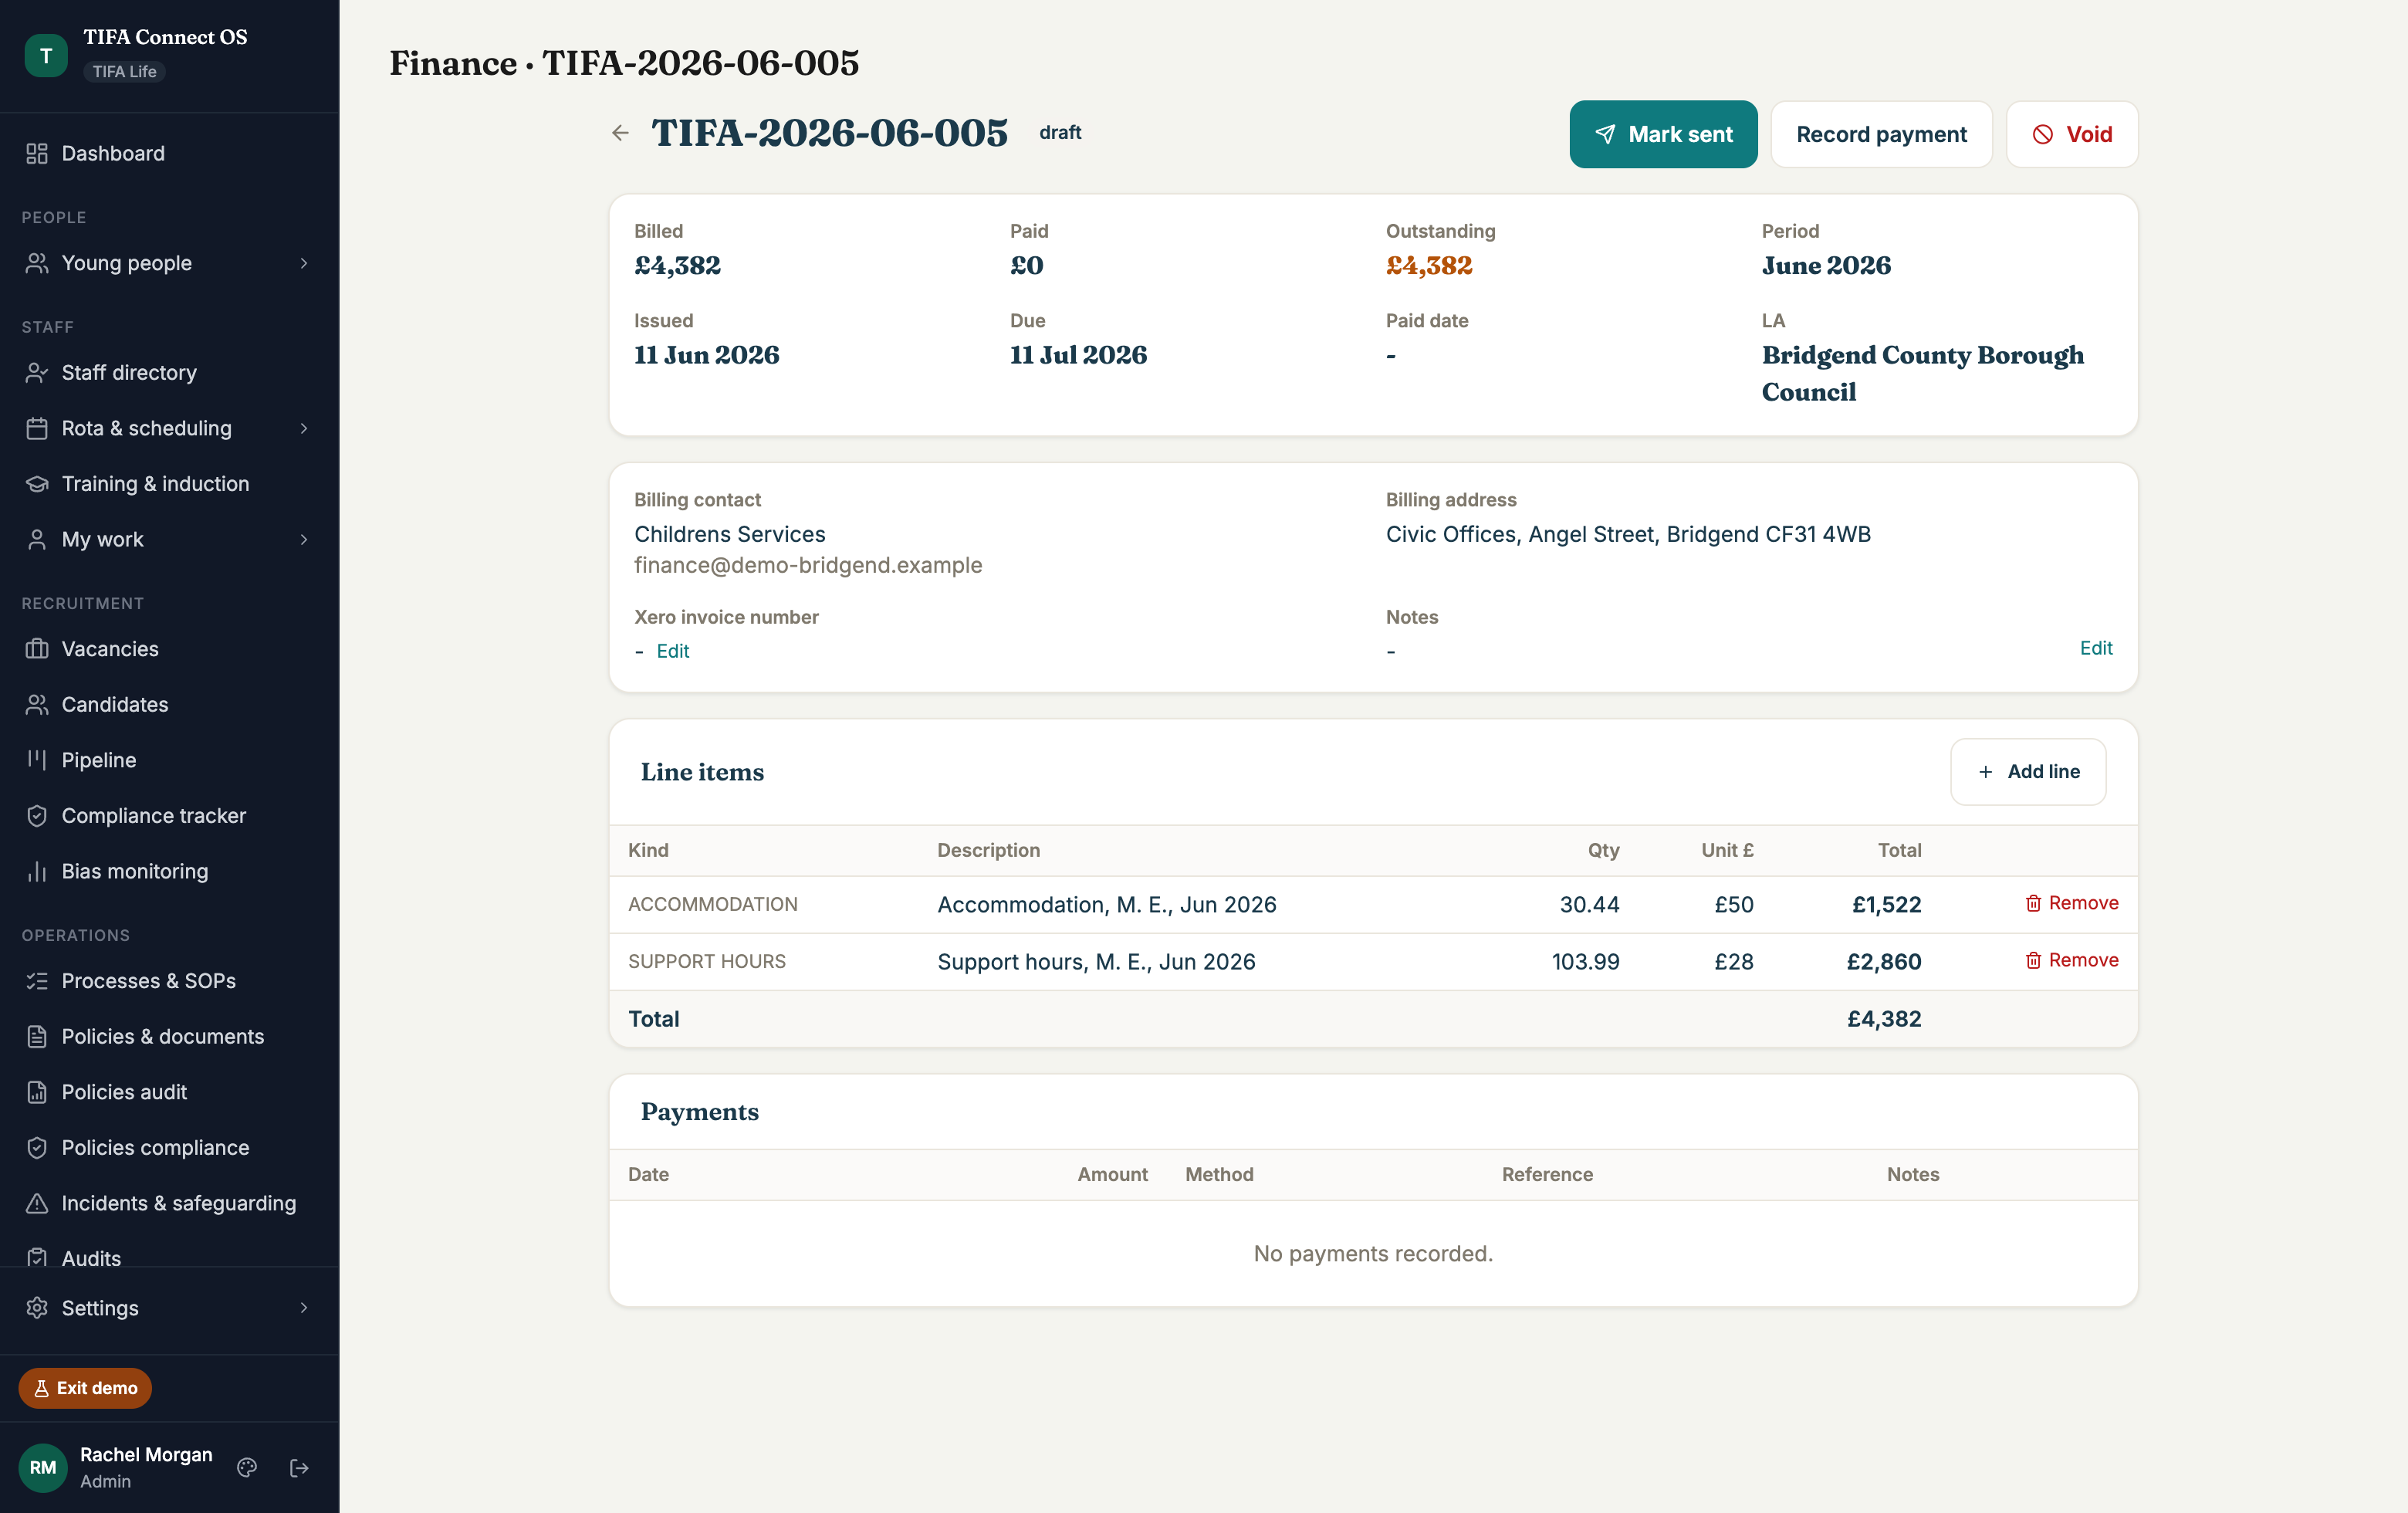
Task: Click the Billed £4,382 amount
Action: point(677,265)
